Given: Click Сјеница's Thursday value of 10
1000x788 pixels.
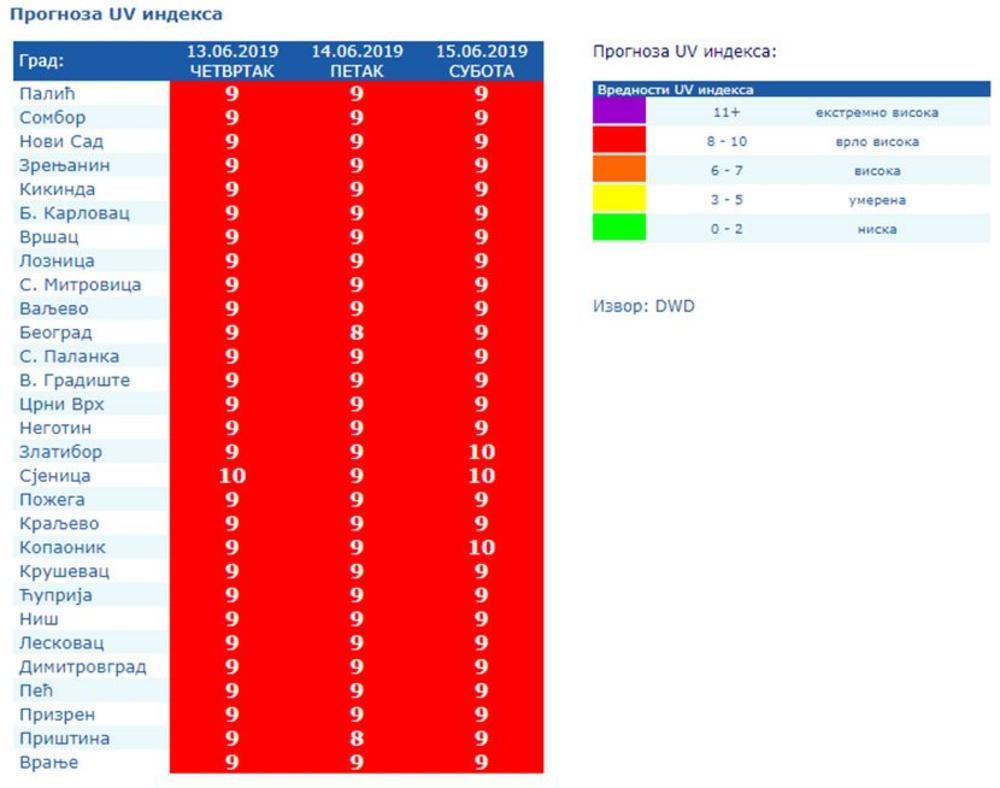Looking at the screenshot, I should click(x=232, y=476).
